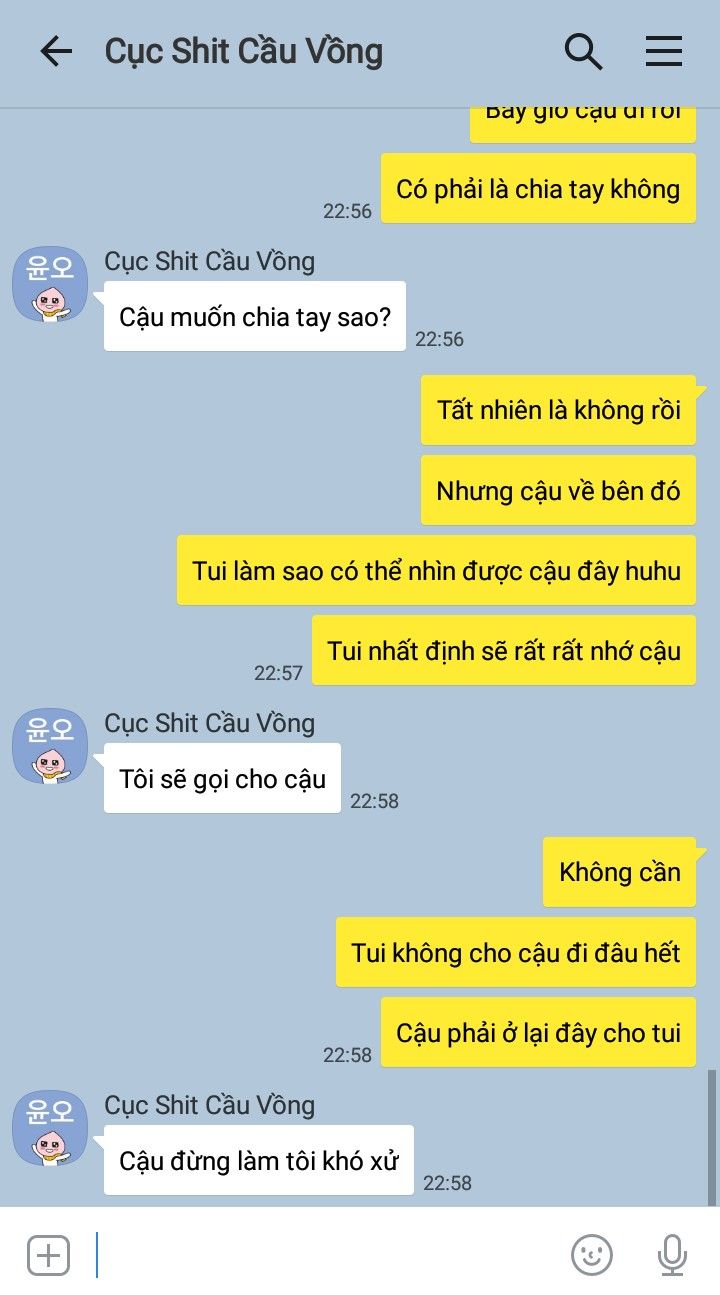This screenshot has height=1295, width=720.
Task: Open chat search with magnifier icon
Action: point(583,52)
